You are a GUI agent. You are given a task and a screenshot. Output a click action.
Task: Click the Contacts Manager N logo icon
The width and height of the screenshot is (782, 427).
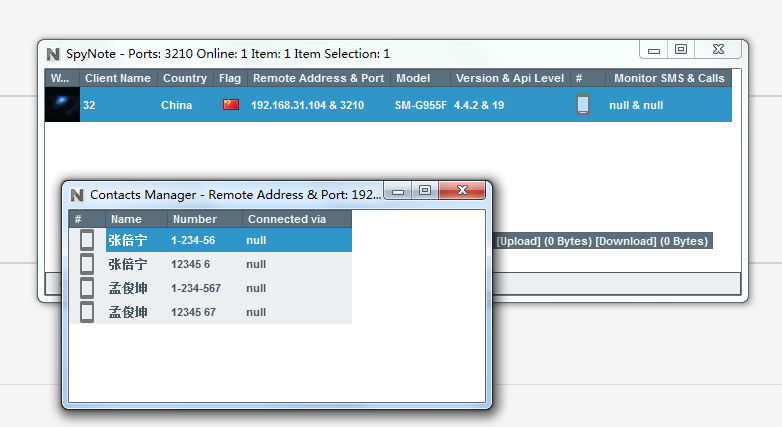pos(77,195)
